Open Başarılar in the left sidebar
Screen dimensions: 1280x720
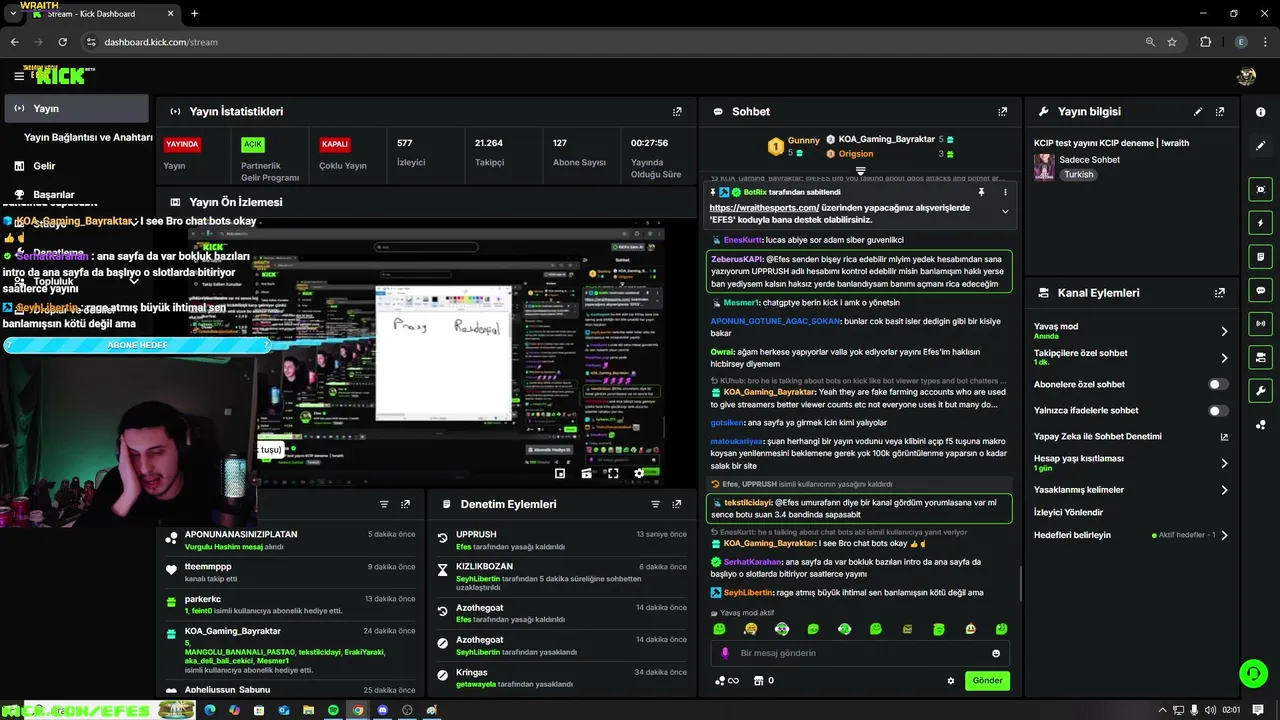54,195
